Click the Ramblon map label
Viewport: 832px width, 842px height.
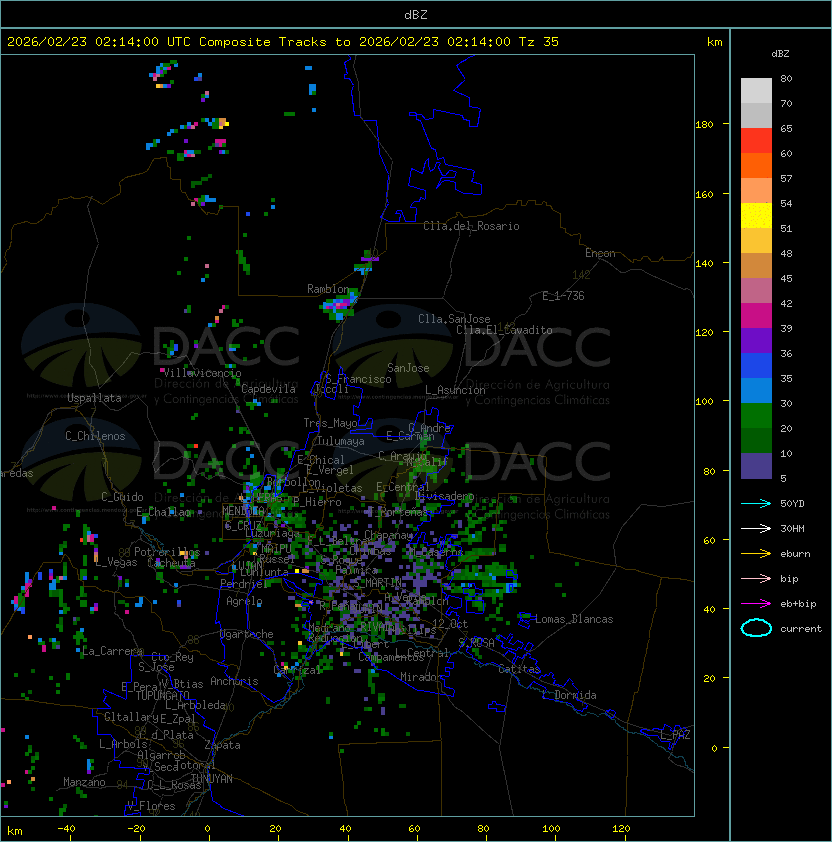[328, 289]
